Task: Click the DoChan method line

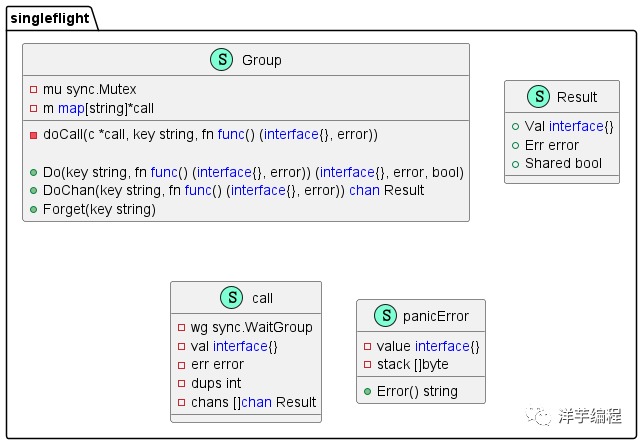Action: 233,190
